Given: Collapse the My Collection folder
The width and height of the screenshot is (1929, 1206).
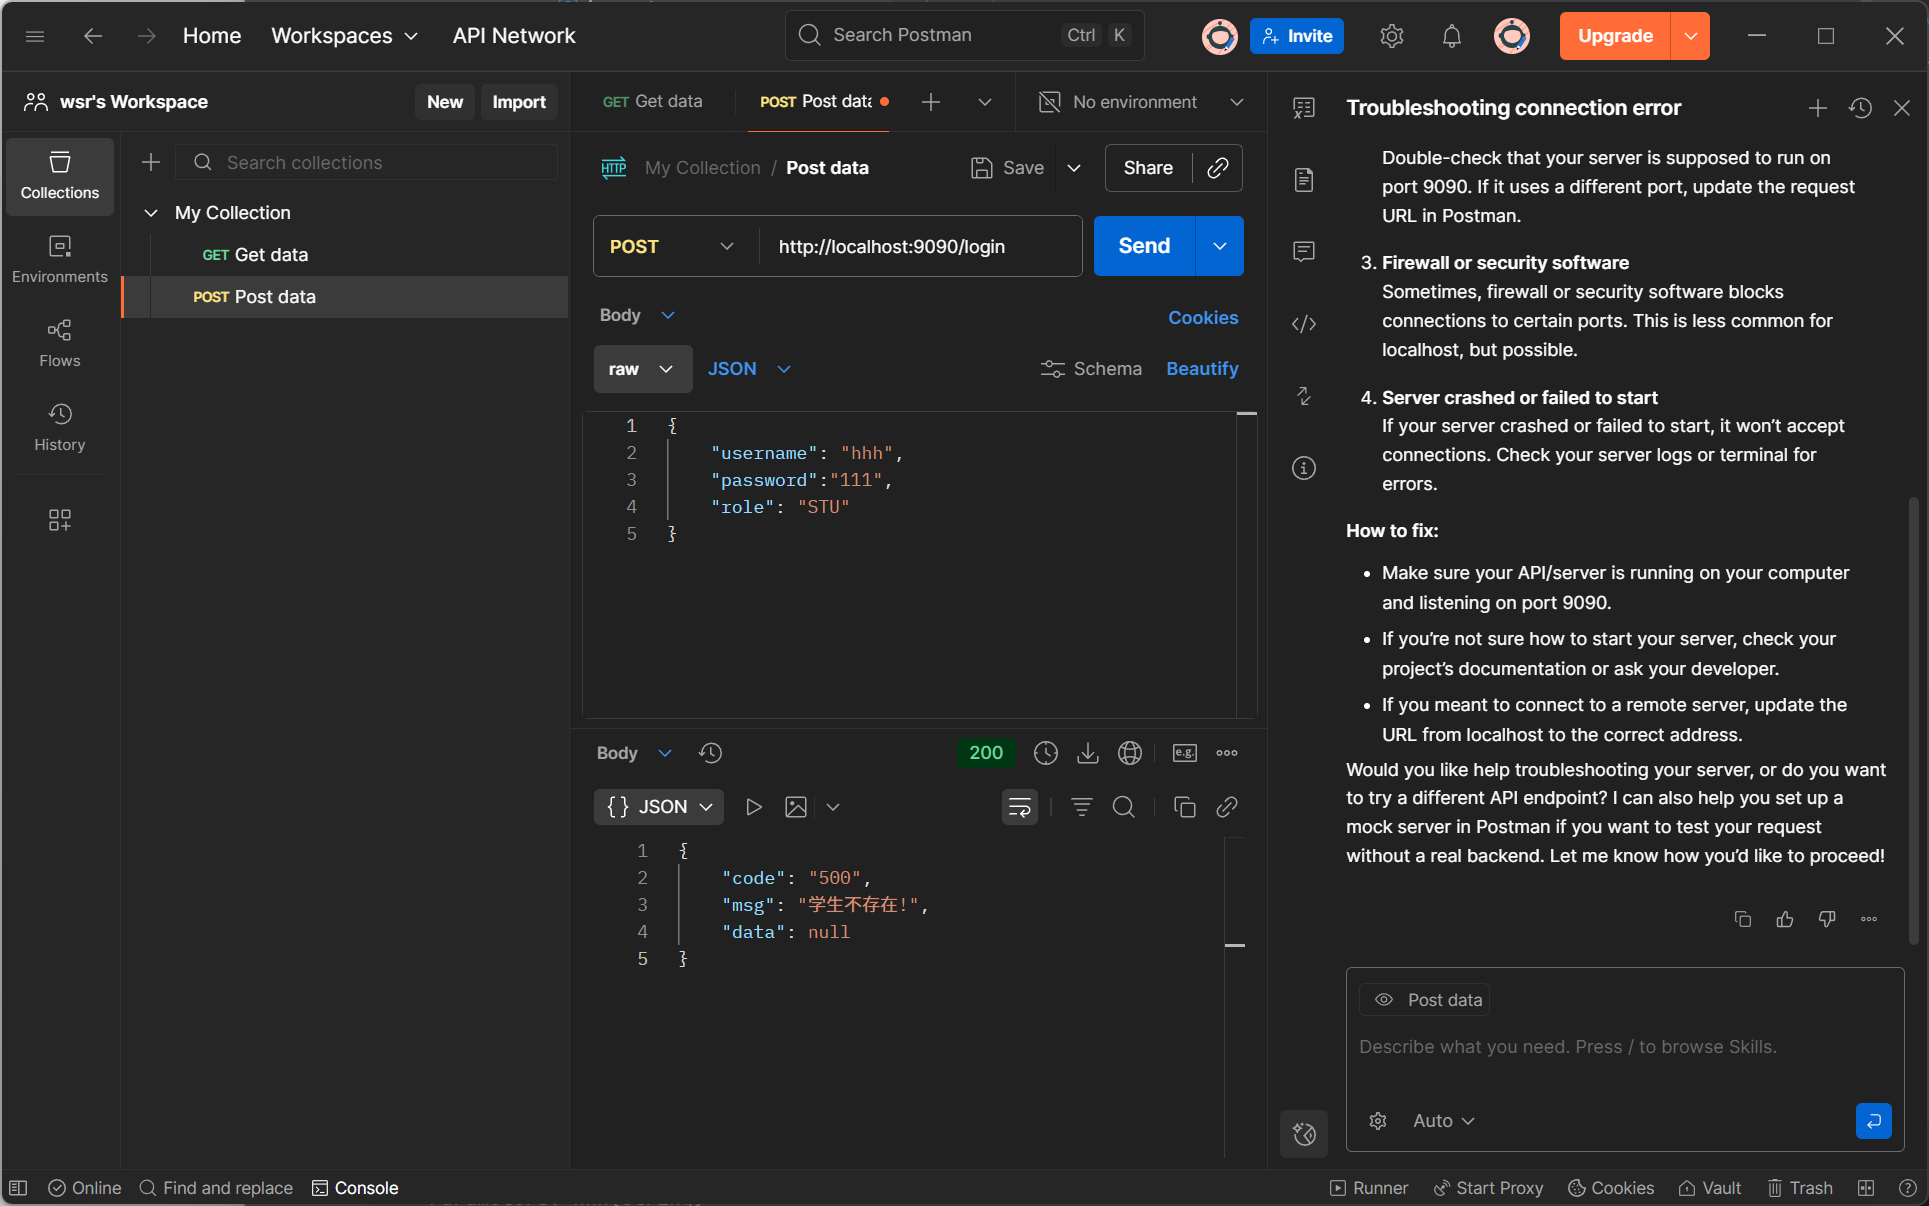Looking at the screenshot, I should [151, 213].
